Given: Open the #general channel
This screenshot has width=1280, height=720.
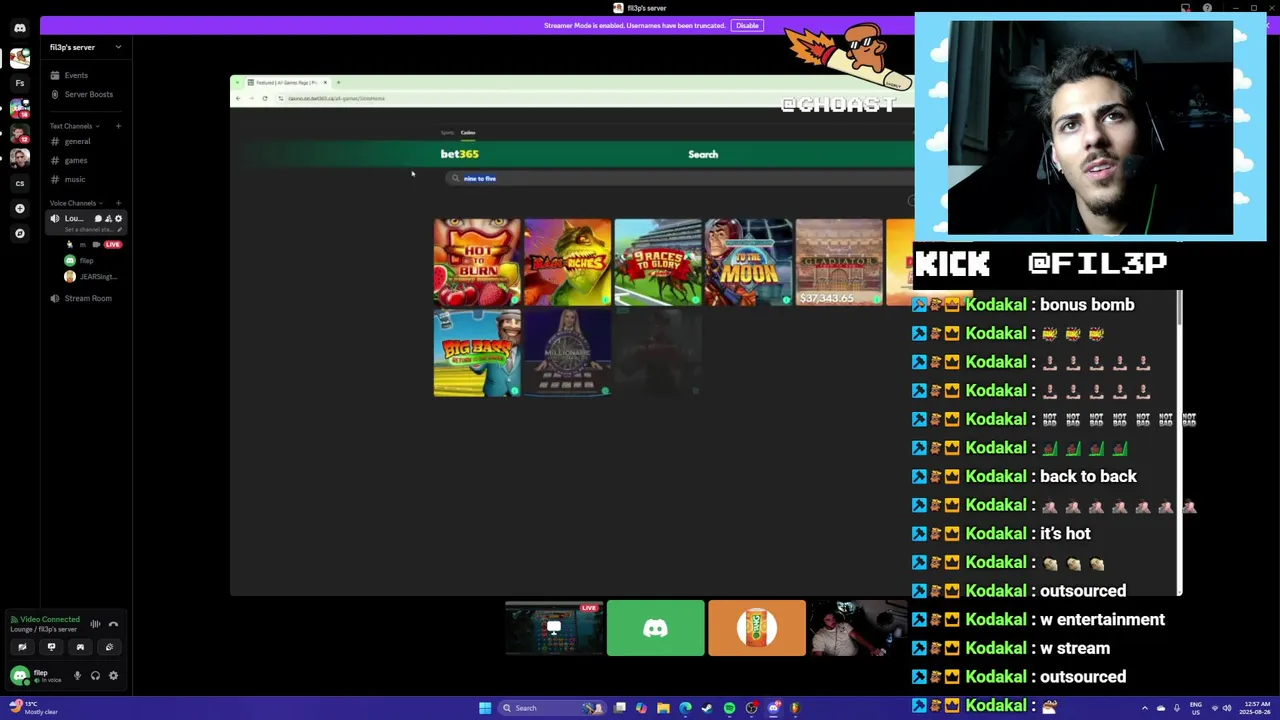Looking at the screenshot, I should [77, 141].
